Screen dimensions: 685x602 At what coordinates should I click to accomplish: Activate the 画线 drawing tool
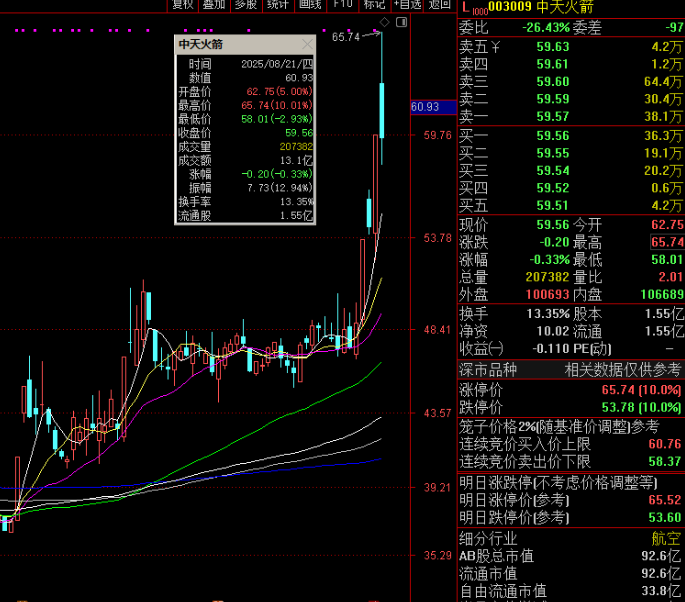(310, 5)
